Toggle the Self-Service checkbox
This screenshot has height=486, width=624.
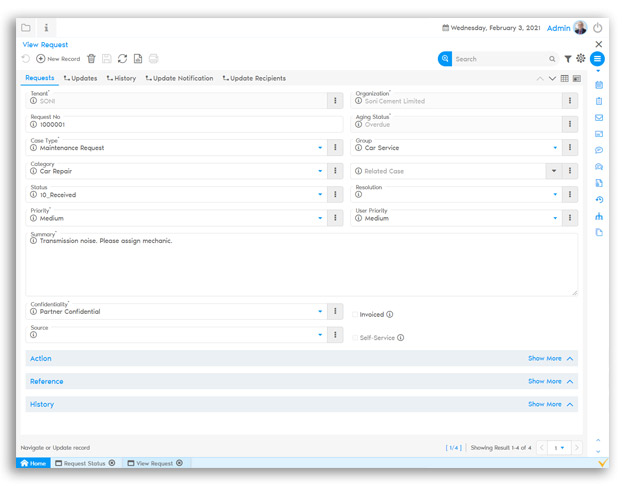355,338
